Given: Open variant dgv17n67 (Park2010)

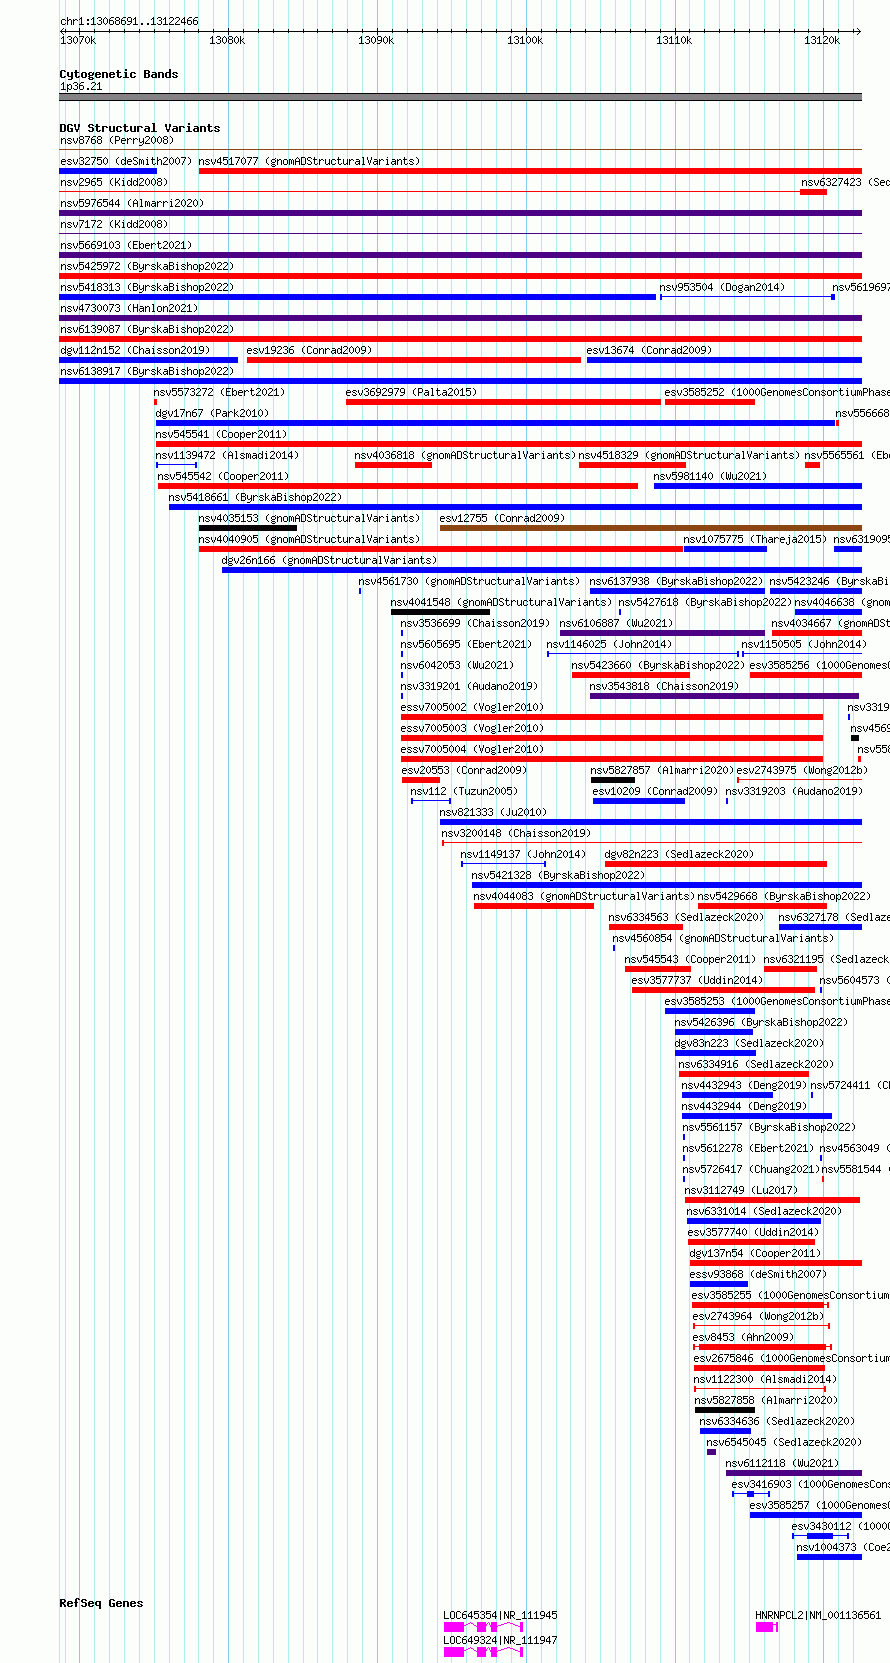Looking at the screenshot, I should pyautogui.click(x=212, y=413).
